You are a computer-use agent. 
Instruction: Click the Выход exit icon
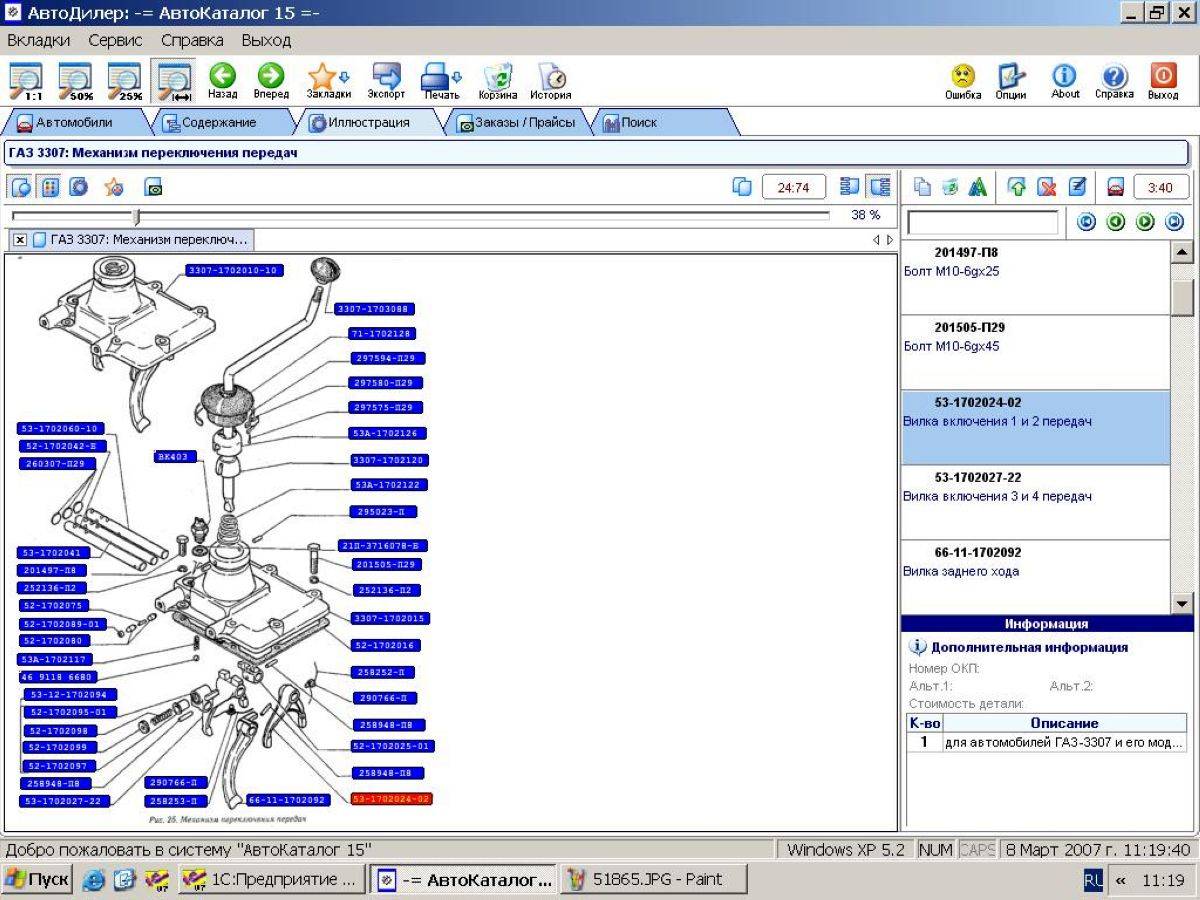pos(1163,81)
